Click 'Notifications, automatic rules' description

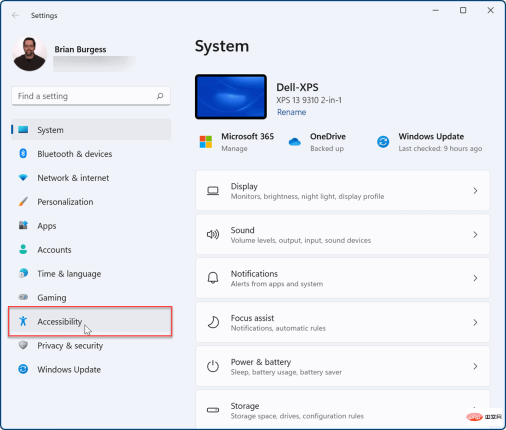click(x=278, y=328)
